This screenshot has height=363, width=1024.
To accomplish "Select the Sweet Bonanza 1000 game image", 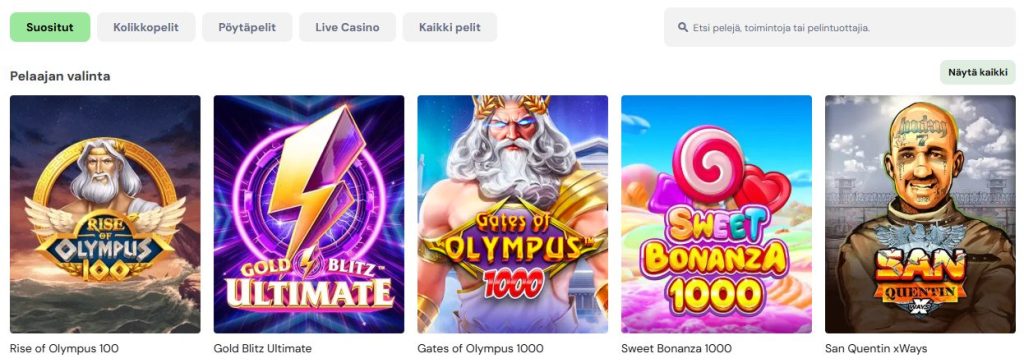I will [716, 214].
